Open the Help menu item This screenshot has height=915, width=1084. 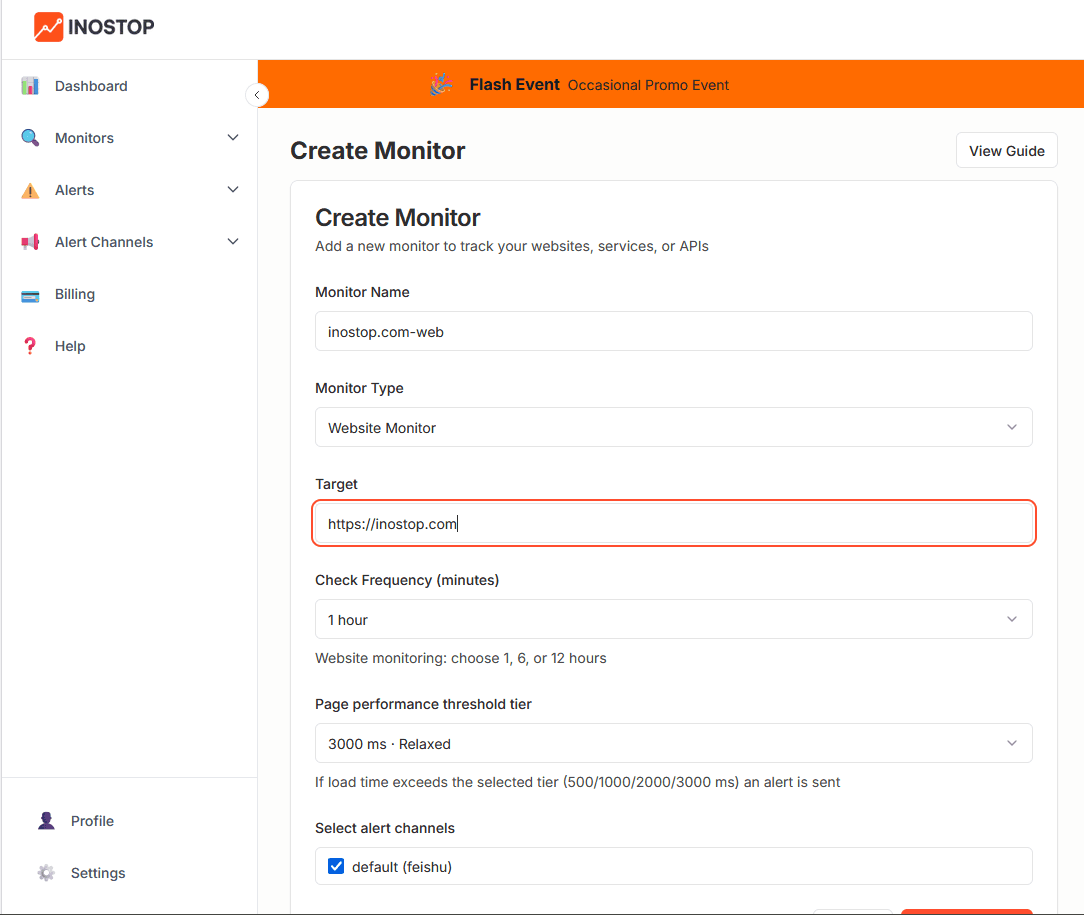(70, 346)
